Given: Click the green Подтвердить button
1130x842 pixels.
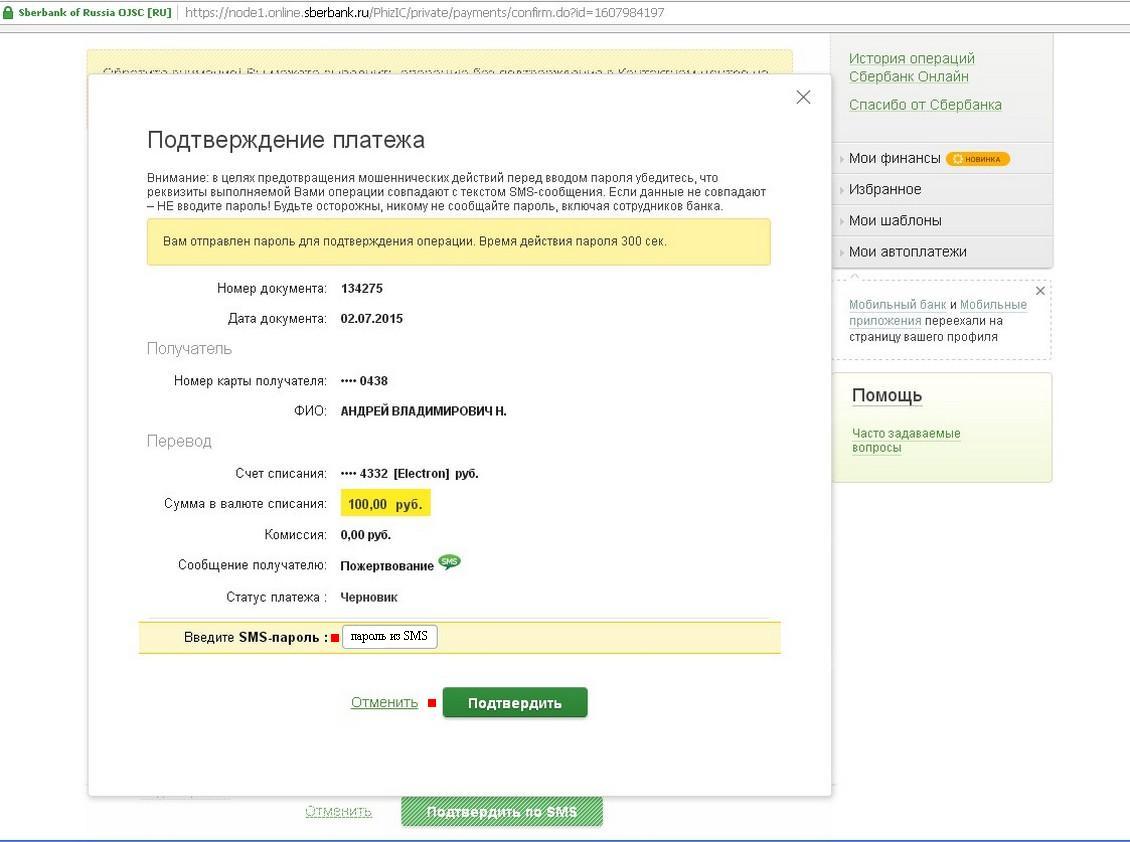Looking at the screenshot, I should 515,703.
